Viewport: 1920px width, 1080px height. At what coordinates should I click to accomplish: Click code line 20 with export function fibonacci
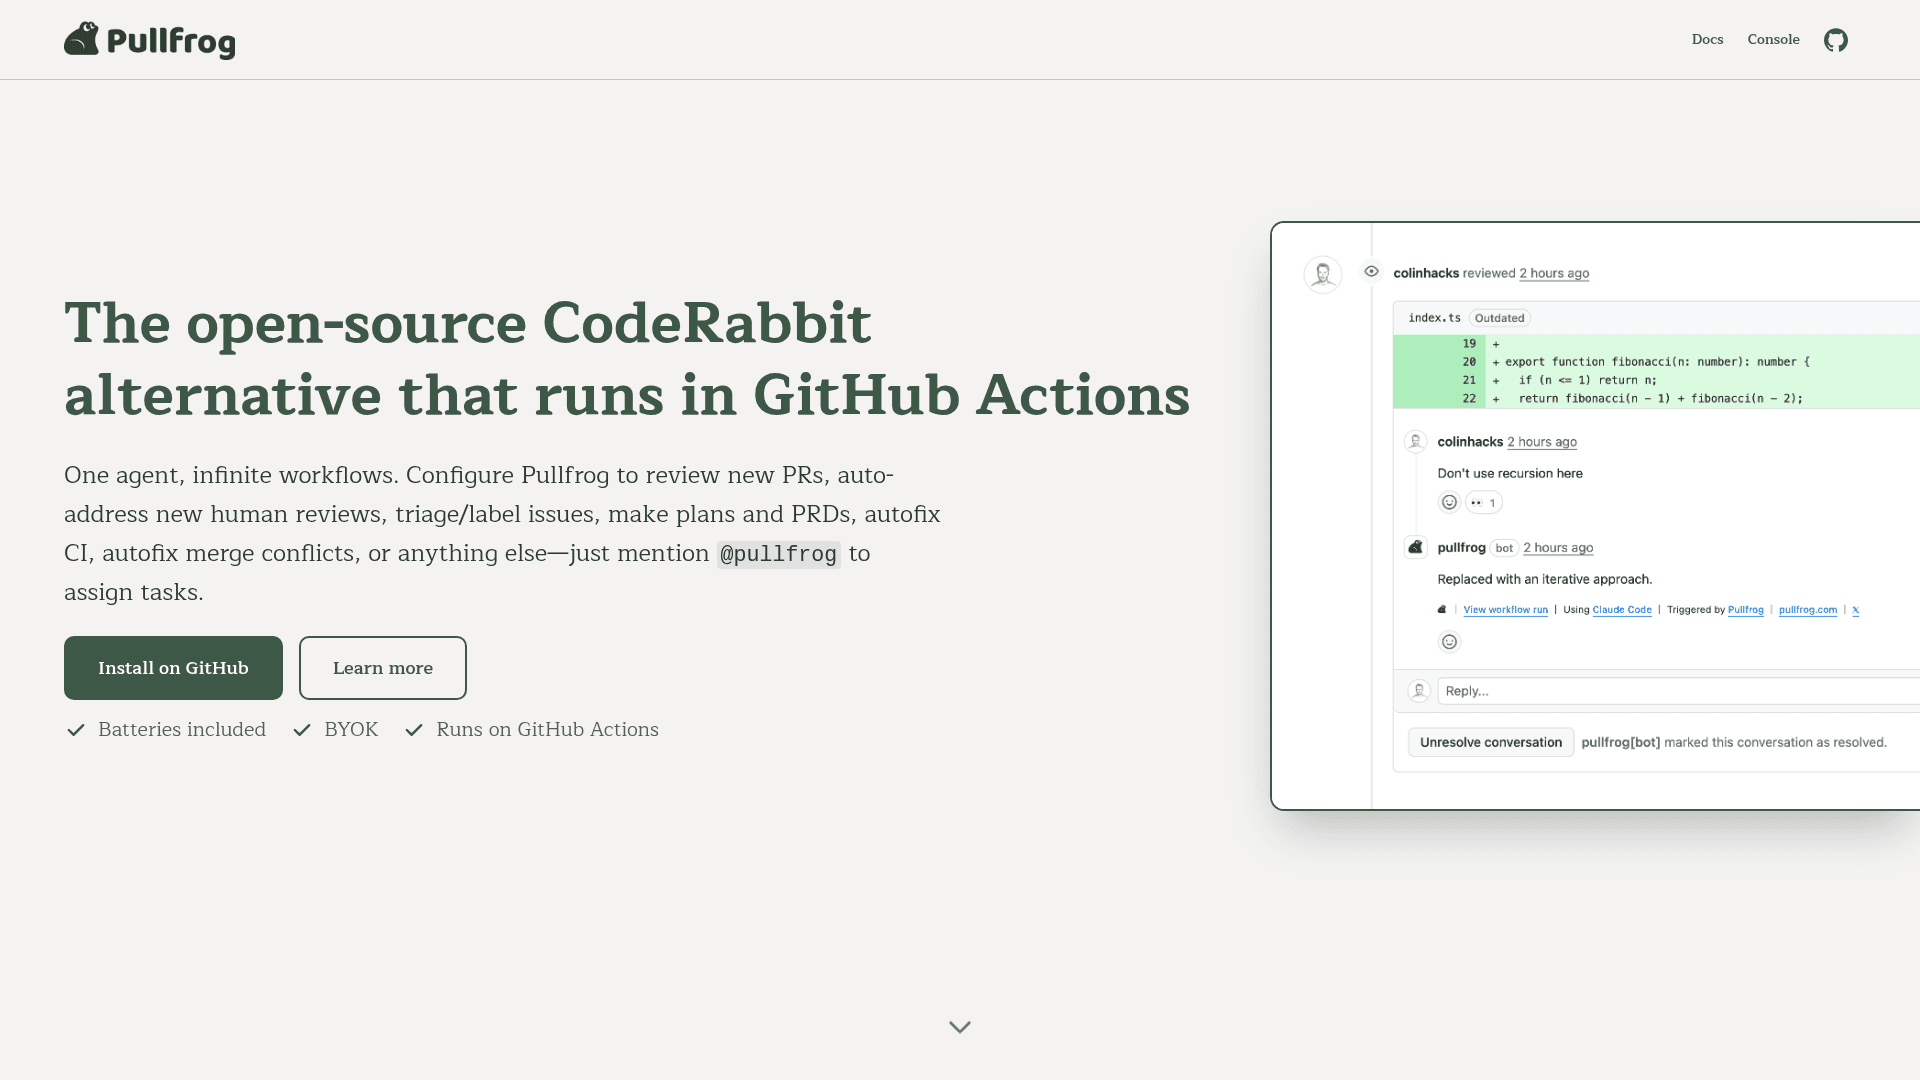pos(1656,362)
